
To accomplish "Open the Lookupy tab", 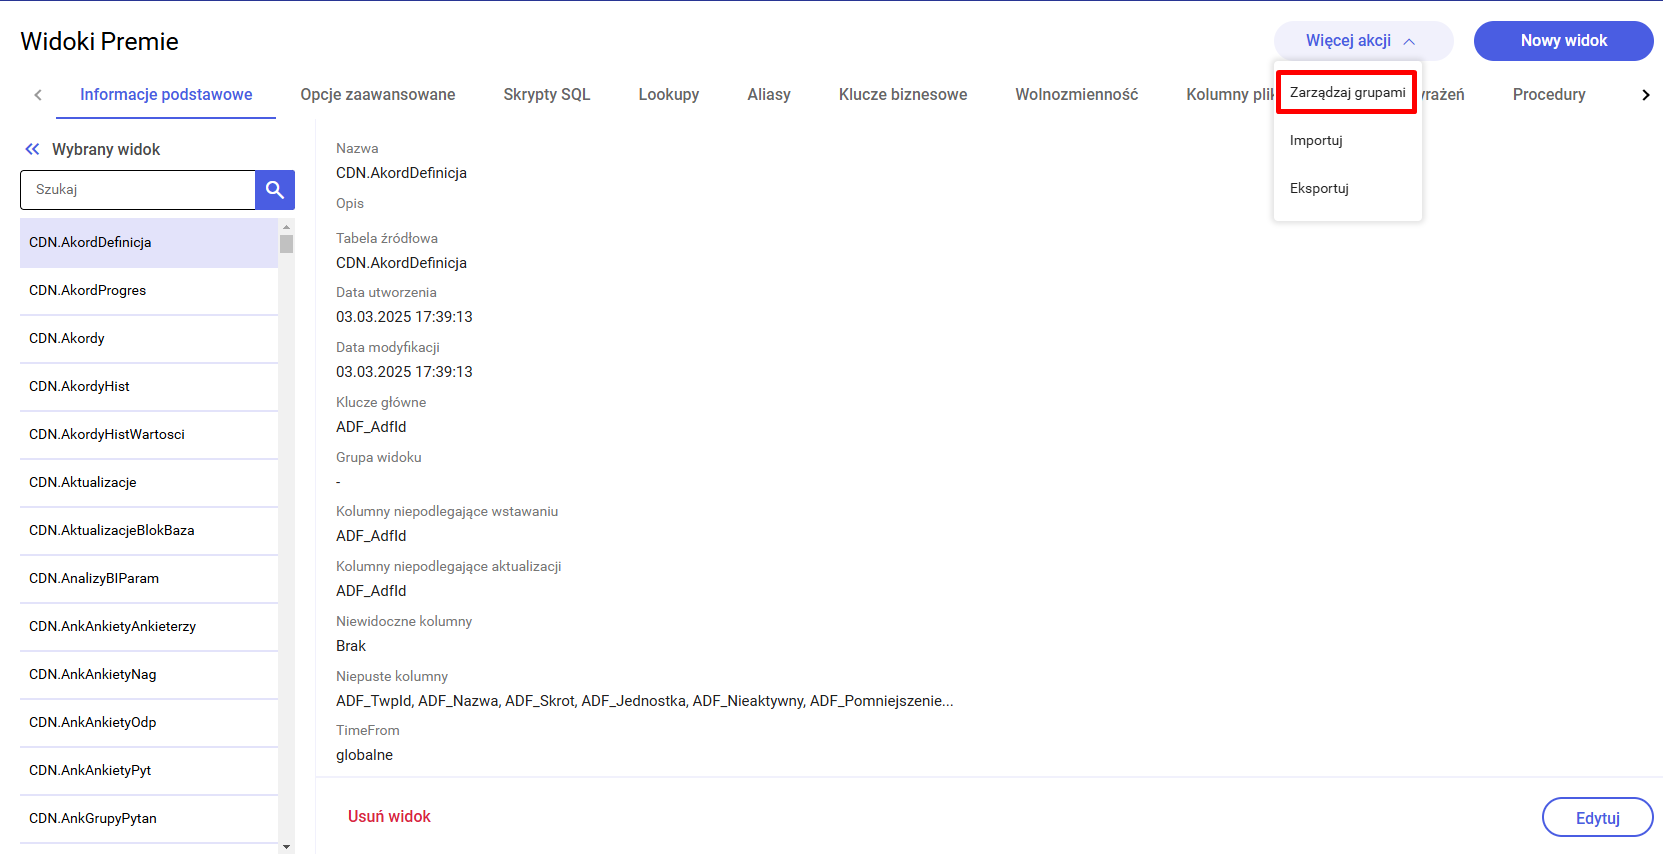I will tap(669, 95).
